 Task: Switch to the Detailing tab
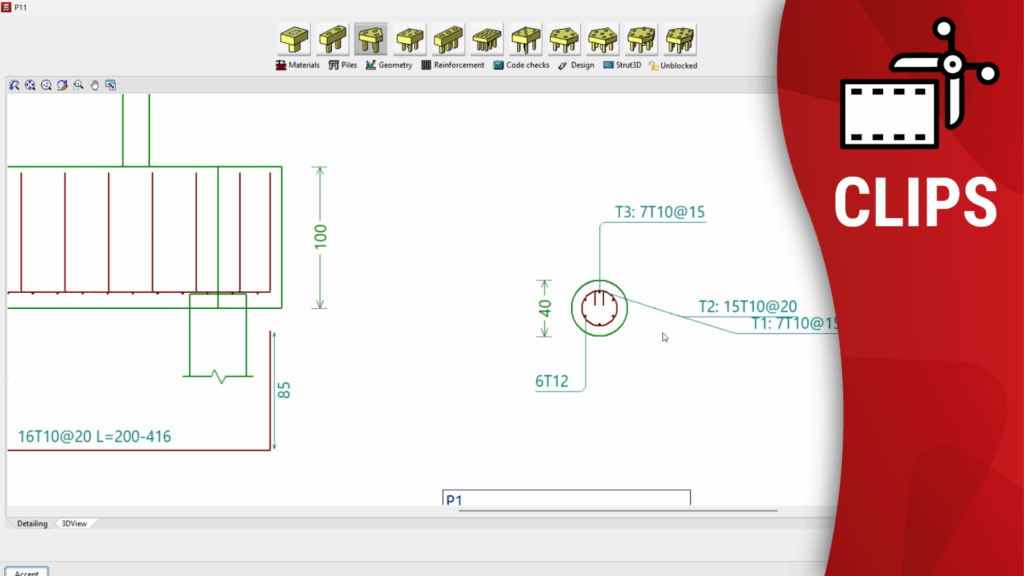(x=32, y=523)
